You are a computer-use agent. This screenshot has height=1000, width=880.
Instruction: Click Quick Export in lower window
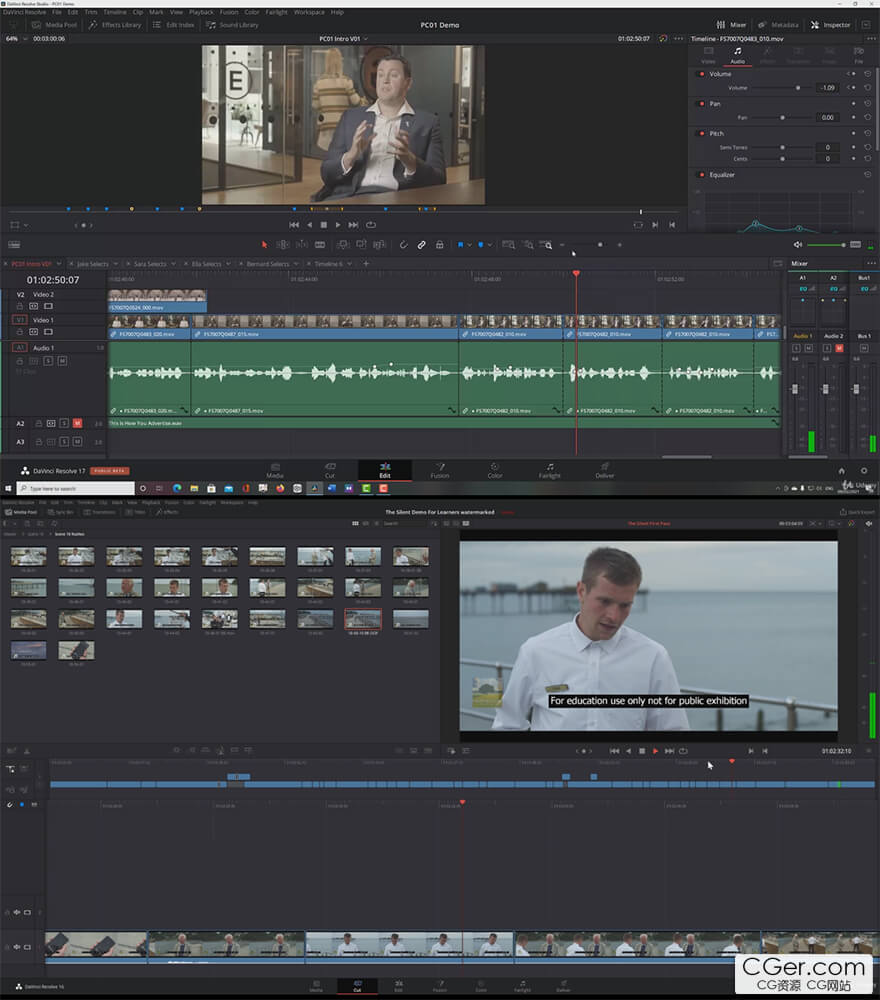click(857, 511)
